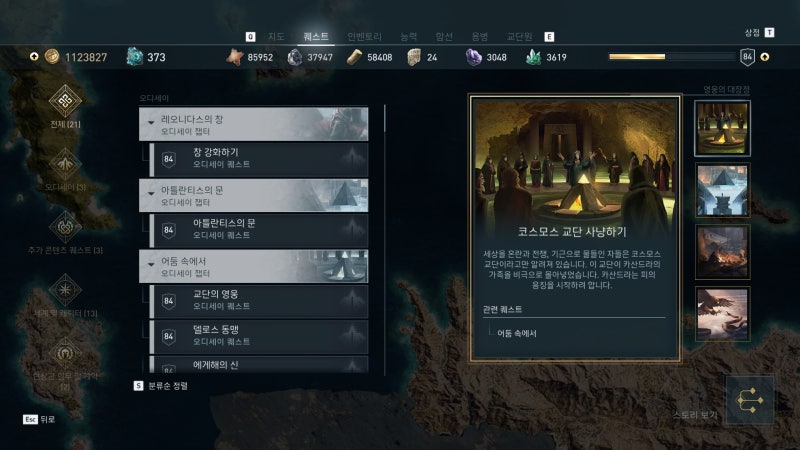This screenshot has width=800, height=450.
Task: Click the level 84 shield icon
Action: pos(747,57)
